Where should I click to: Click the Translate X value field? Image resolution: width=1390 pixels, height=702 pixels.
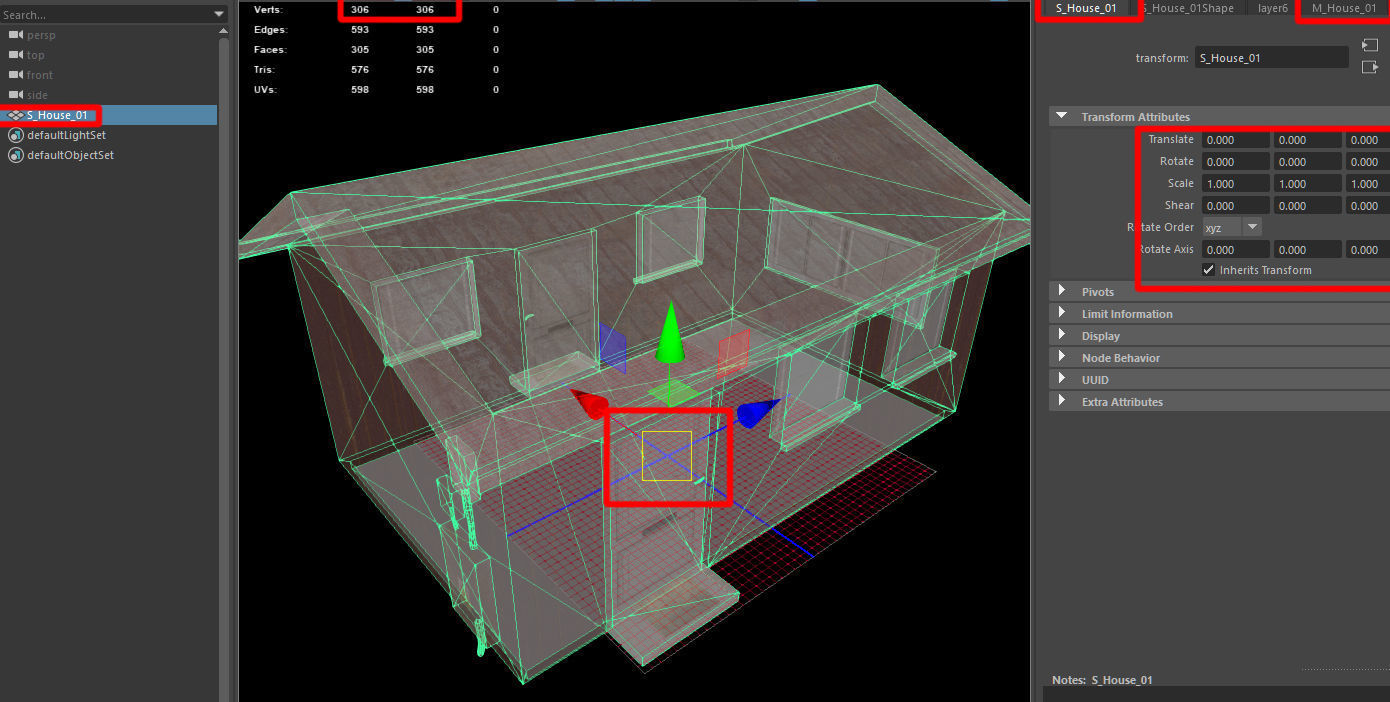(1236, 140)
